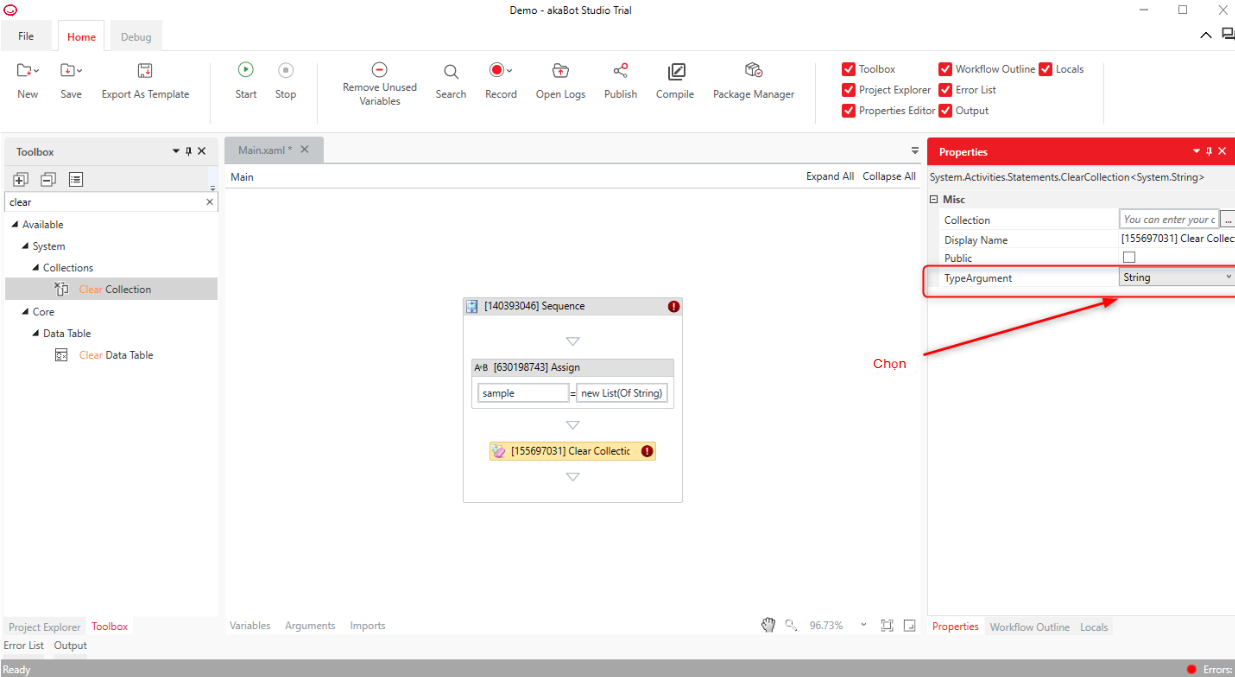Click the Publish icon
The width and height of the screenshot is (1235, 677).
(620, 70)
